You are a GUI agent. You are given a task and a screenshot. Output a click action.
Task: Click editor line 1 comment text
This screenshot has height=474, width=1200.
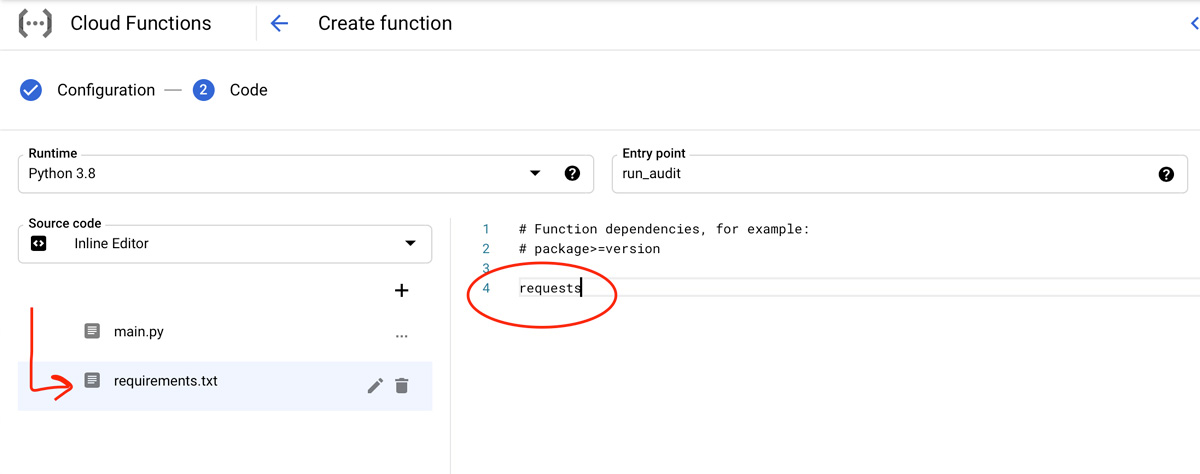point(664,230)
